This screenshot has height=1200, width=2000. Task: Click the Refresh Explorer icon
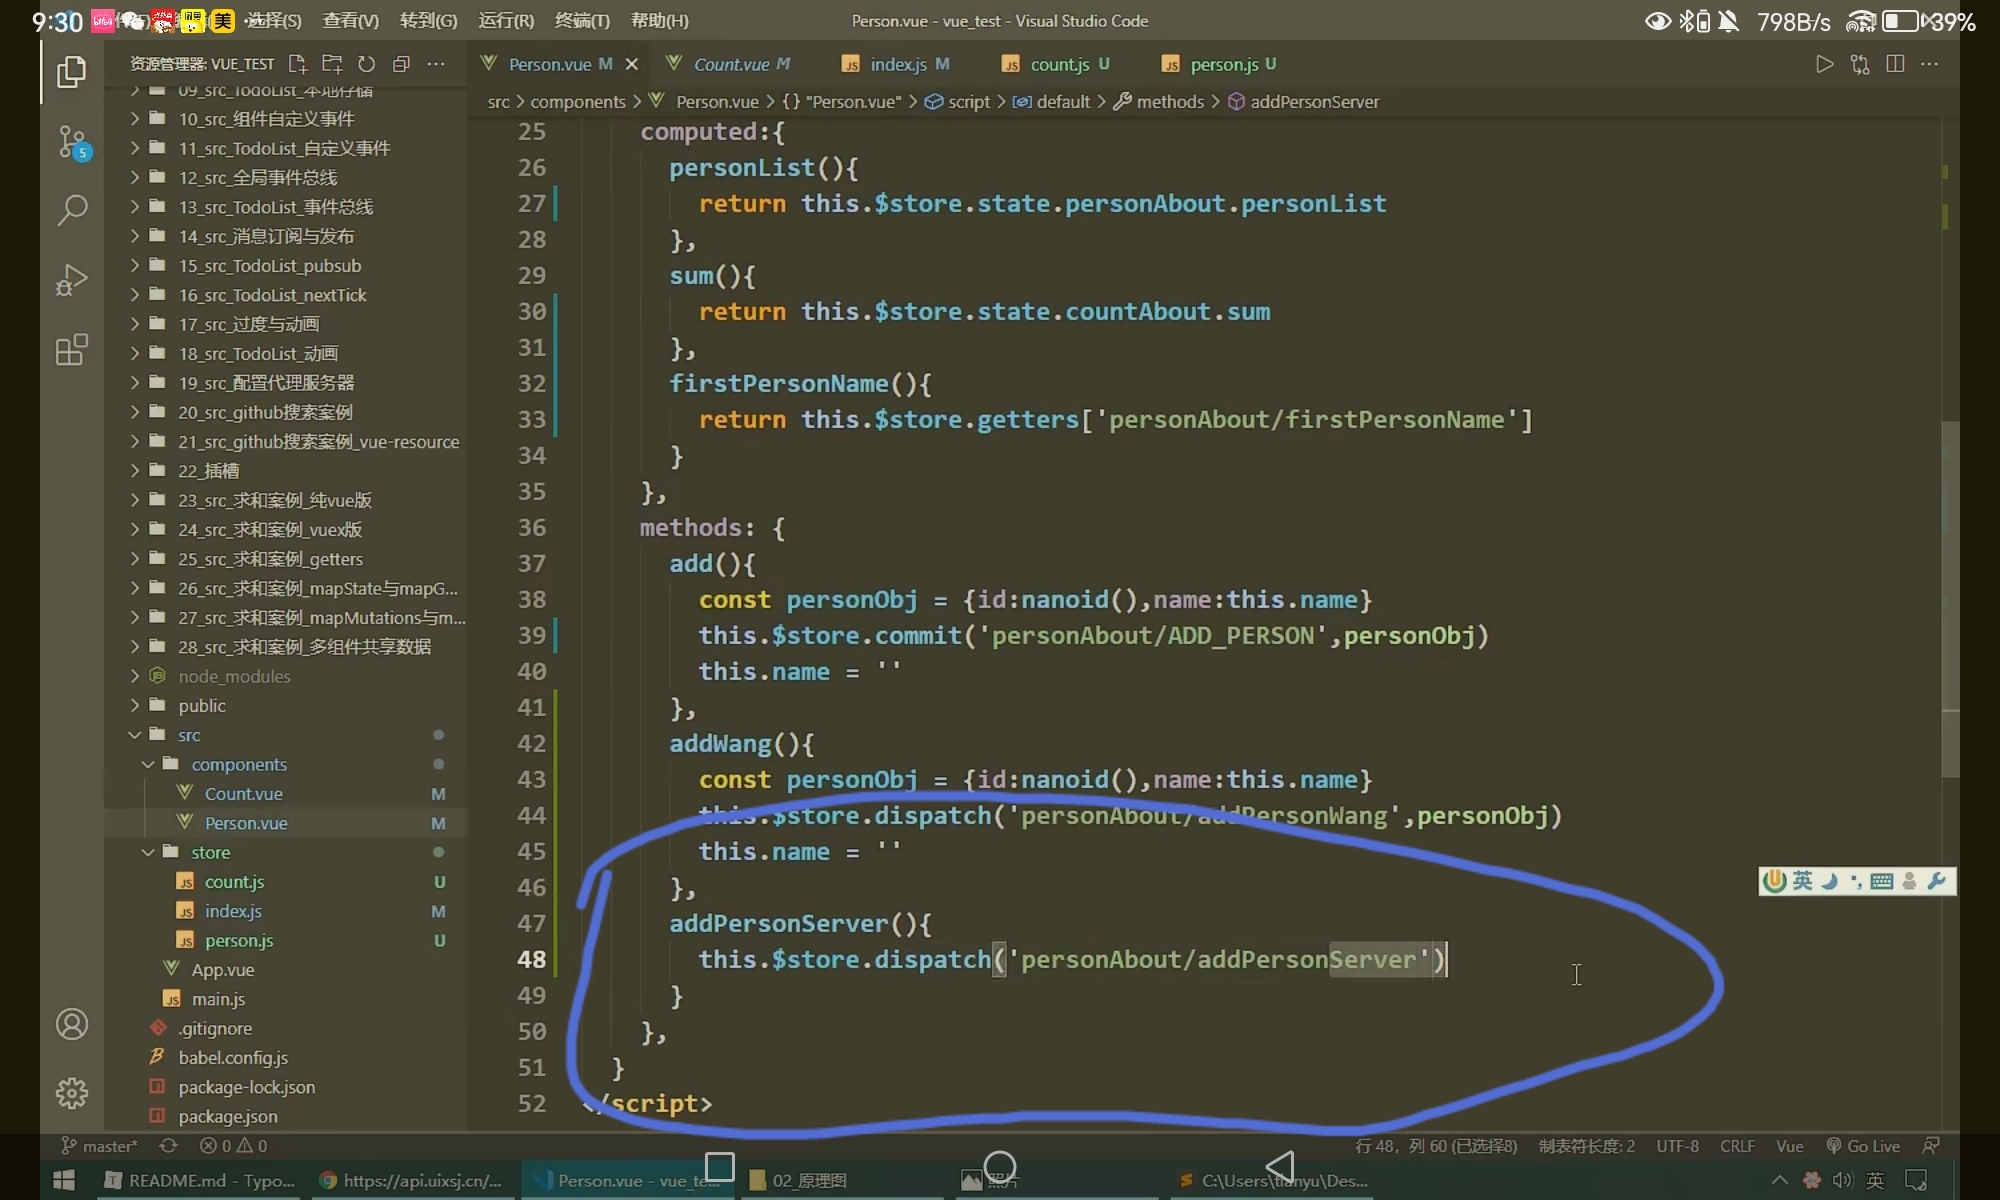coord(366,64)
